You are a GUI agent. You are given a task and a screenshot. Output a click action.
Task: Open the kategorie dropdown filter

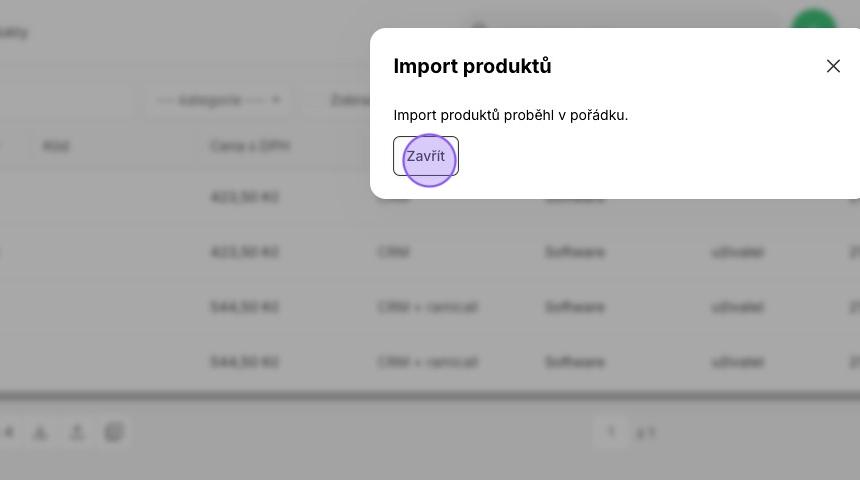pyautogui.click(x=219, y=100)
